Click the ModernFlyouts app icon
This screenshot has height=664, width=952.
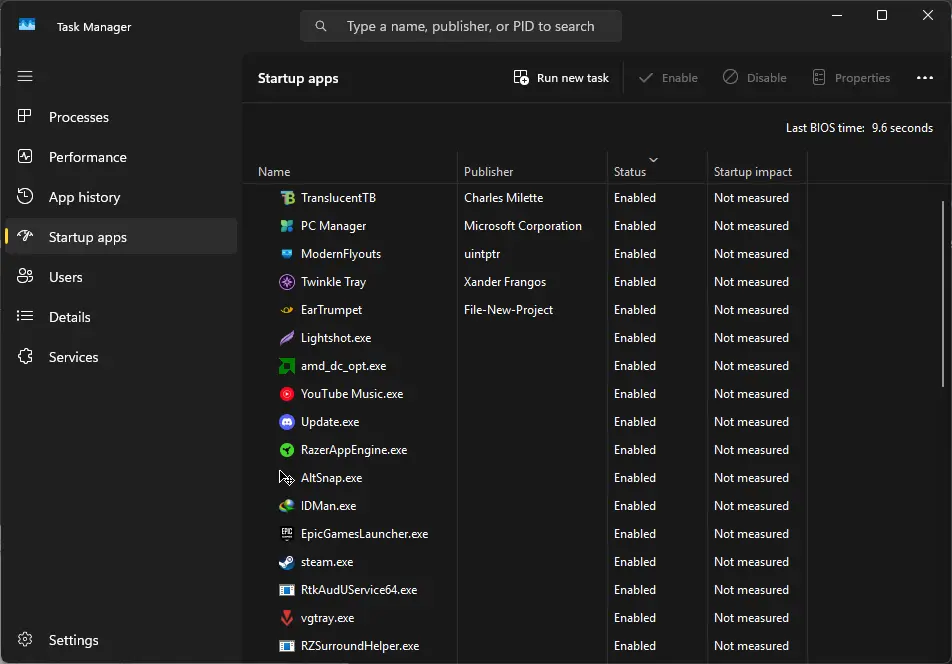pos(287,254)
